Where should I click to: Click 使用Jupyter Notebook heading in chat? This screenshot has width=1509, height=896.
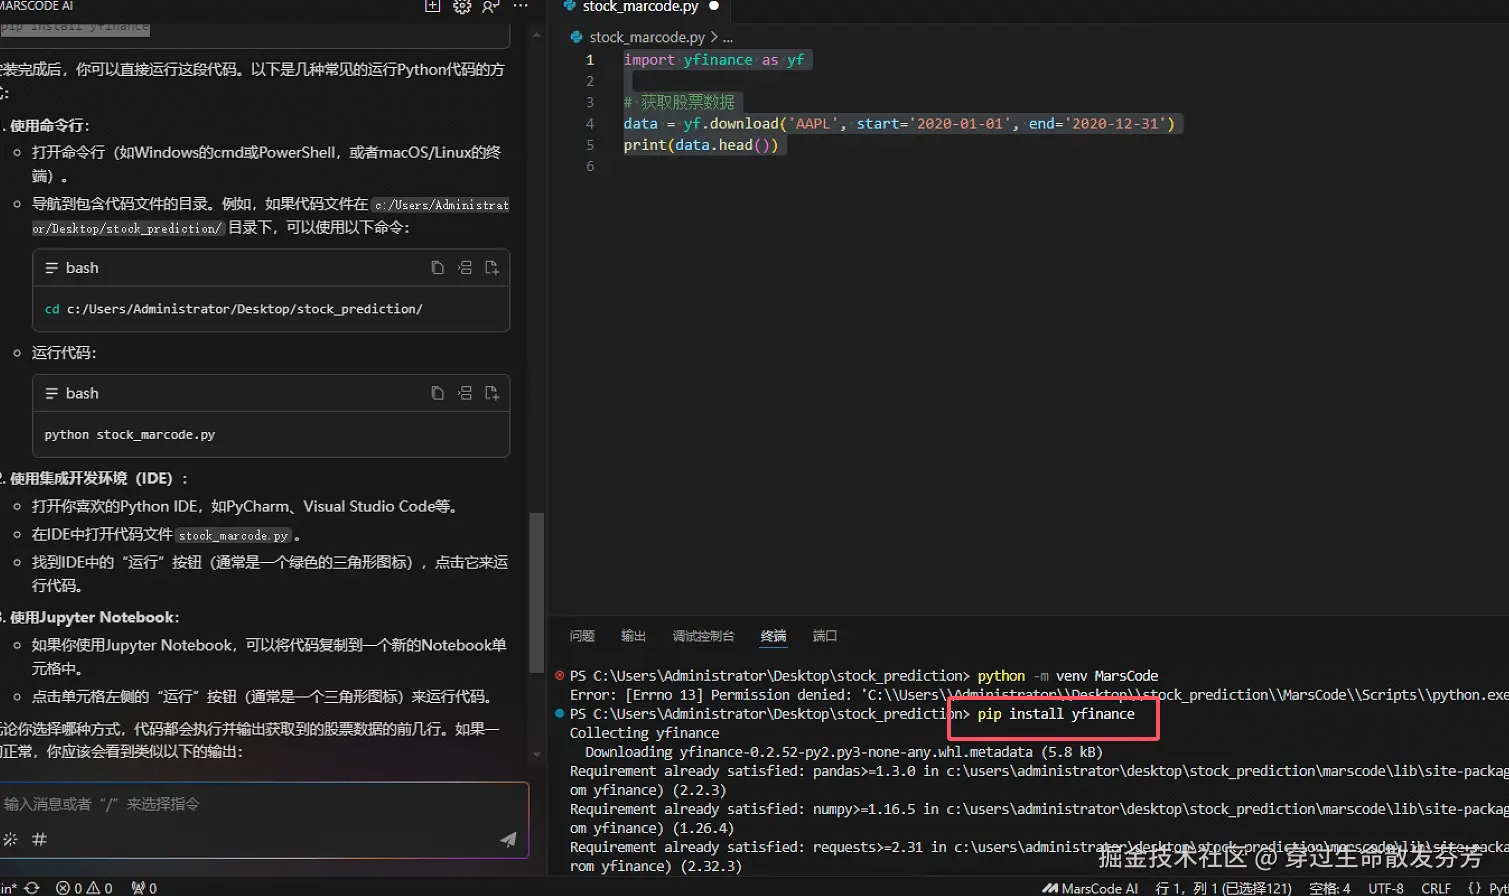tap(94, 618)
